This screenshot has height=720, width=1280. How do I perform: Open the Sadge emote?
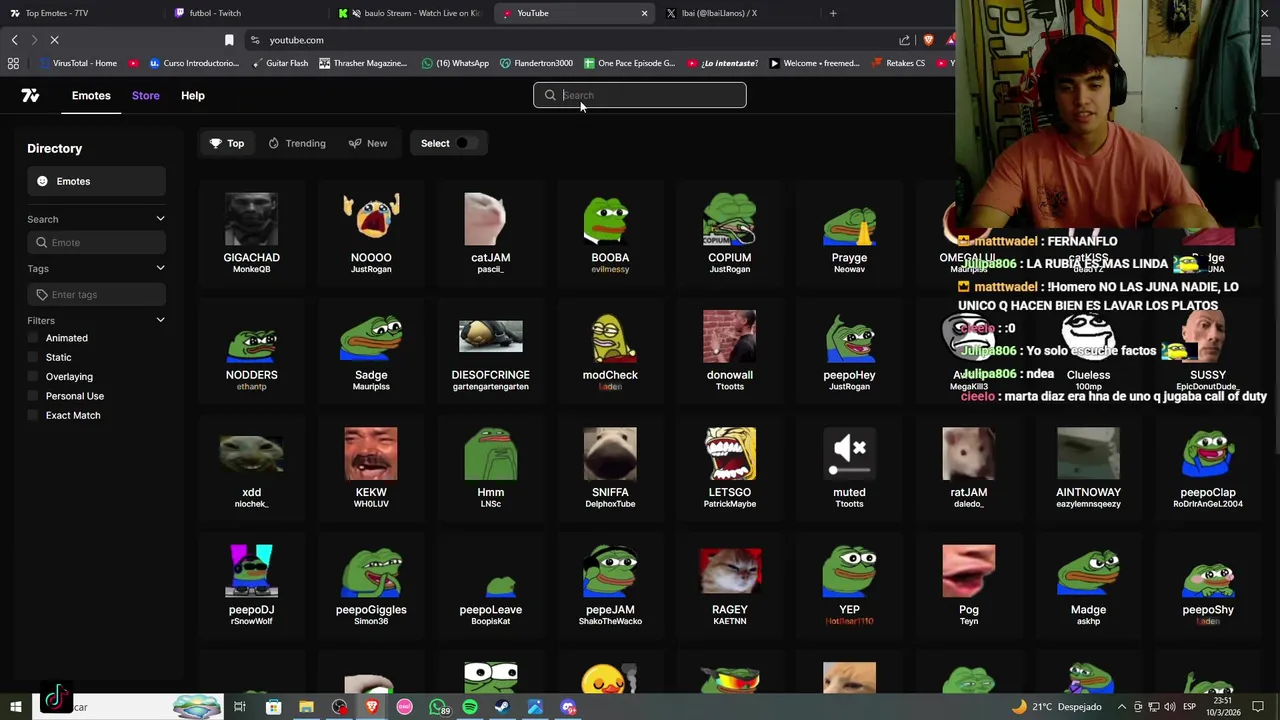tap(371, 350)
